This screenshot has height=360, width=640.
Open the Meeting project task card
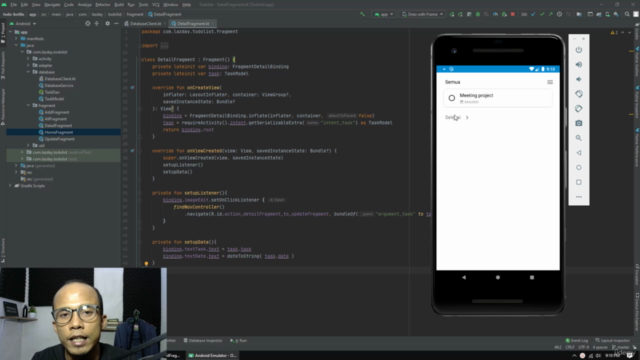click(x=498, y=98)
